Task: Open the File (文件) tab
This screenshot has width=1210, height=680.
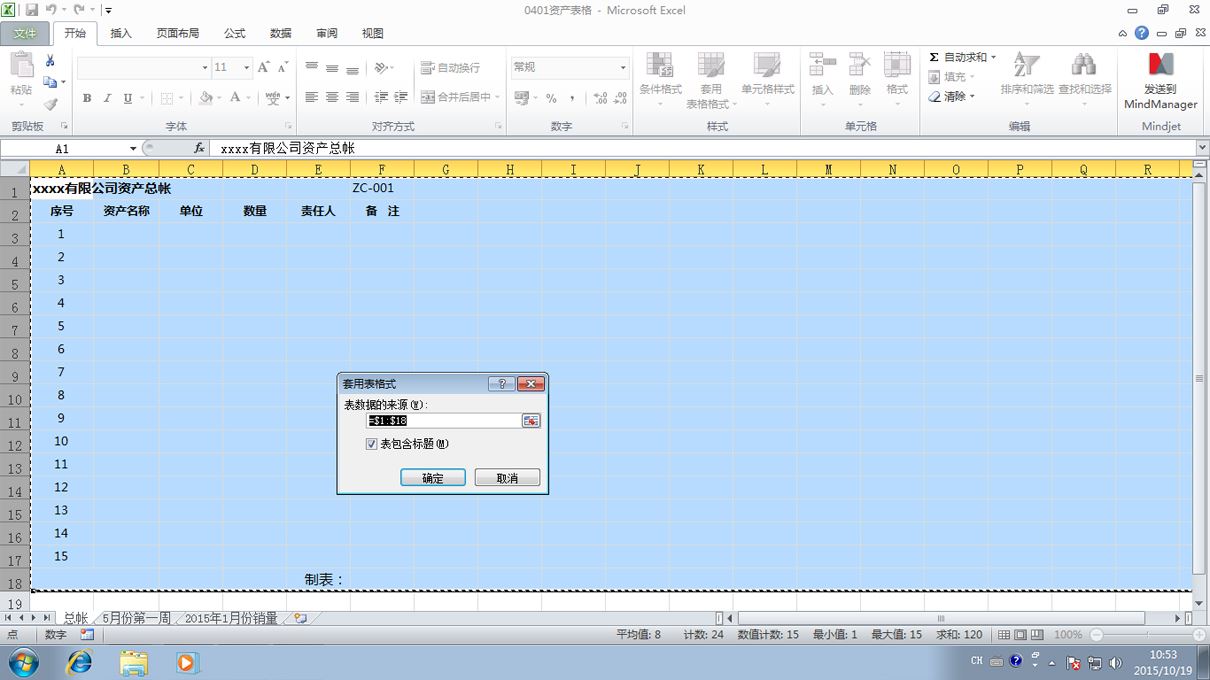Action: pyautogui.click(x=25, y=33)
